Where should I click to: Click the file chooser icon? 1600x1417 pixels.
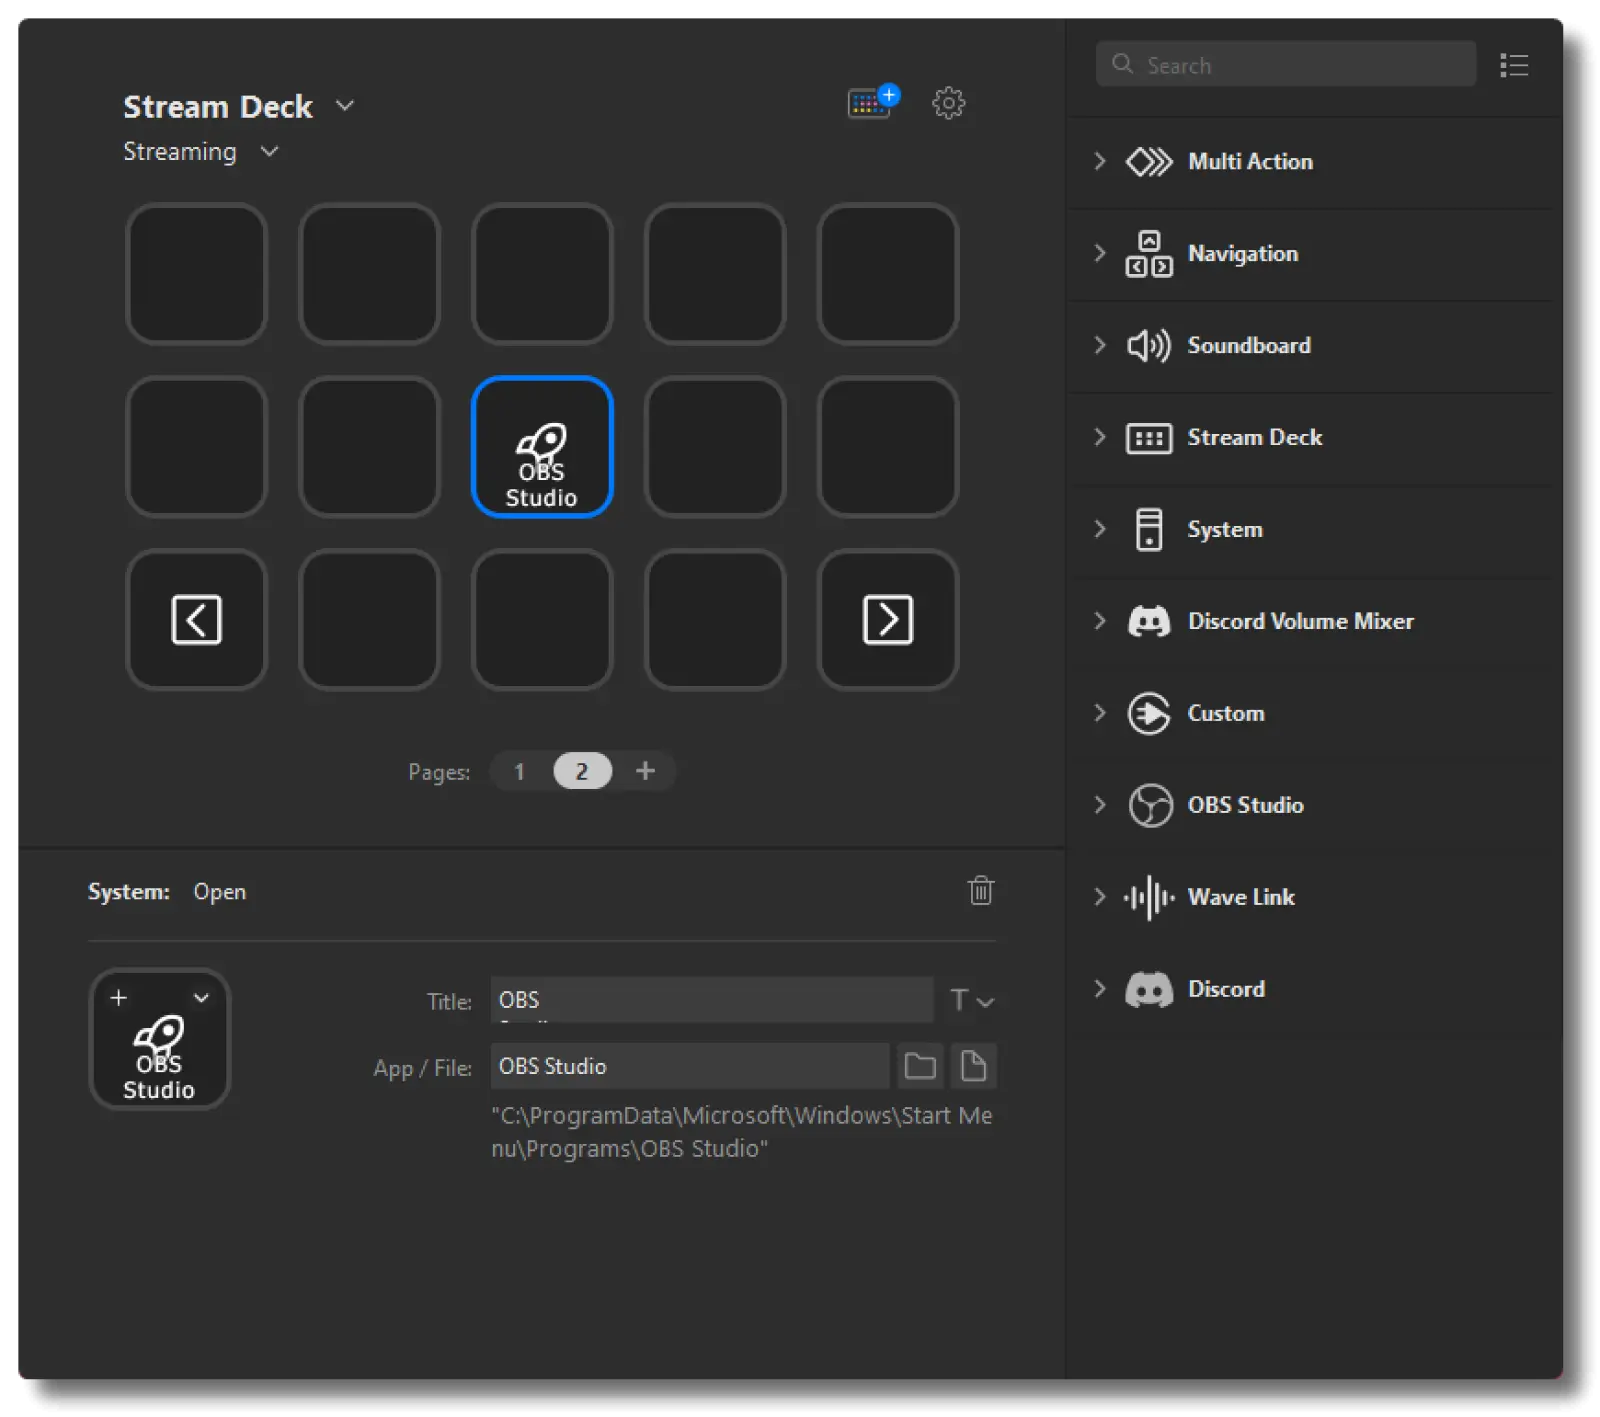(973, 1066)
